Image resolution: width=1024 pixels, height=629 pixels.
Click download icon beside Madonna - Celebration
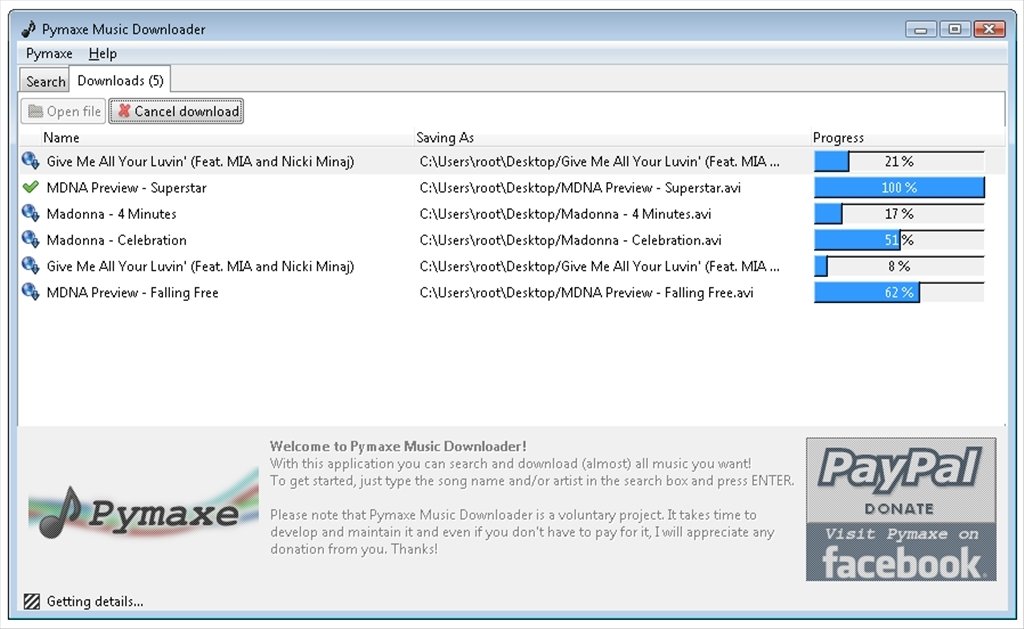[30, 239]
